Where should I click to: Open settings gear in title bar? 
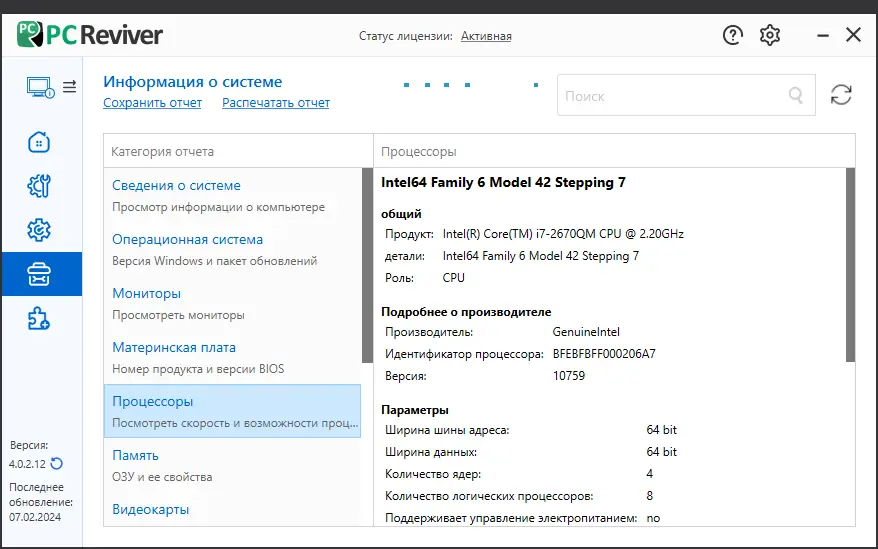pos(769,35)
